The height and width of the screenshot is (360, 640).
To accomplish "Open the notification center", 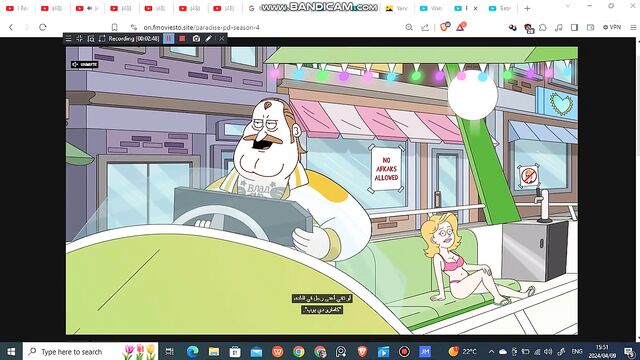I will point(629,351).
